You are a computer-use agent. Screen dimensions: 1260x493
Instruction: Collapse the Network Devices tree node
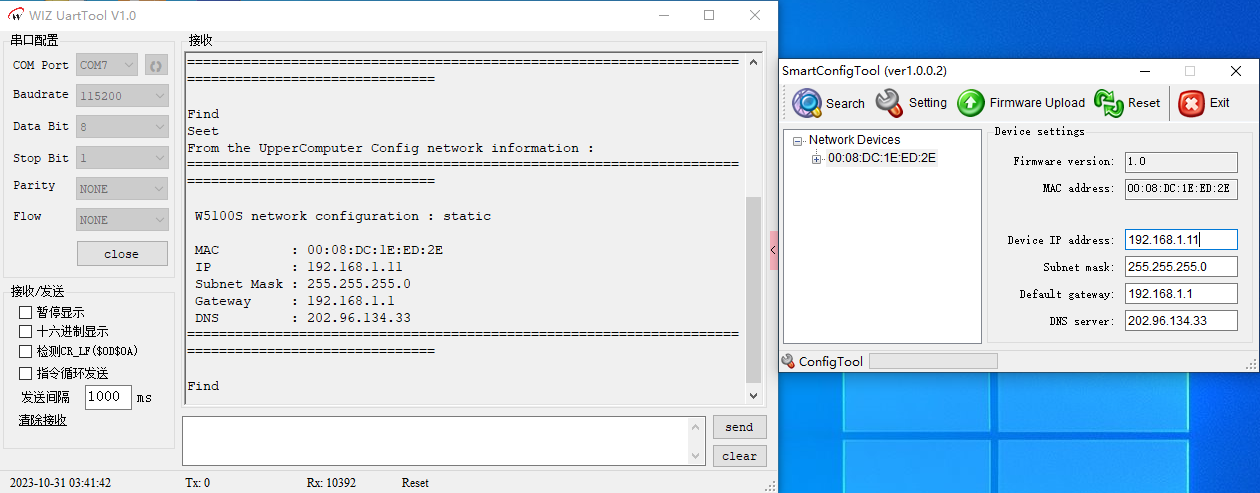pyautogui.click(x=798, y=141)
